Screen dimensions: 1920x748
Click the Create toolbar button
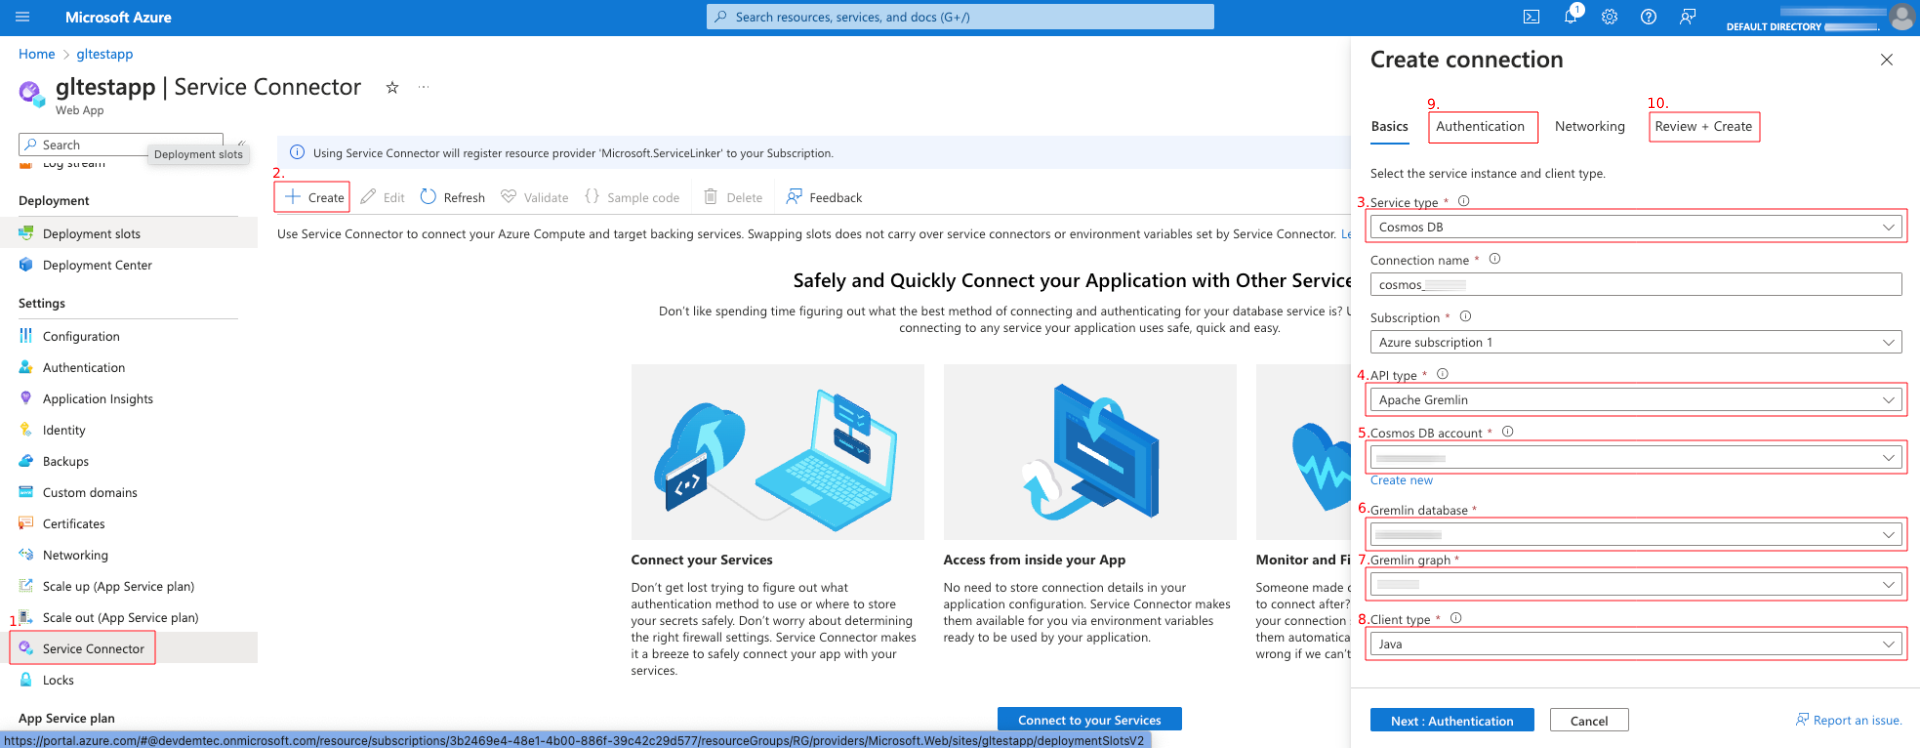314,197
